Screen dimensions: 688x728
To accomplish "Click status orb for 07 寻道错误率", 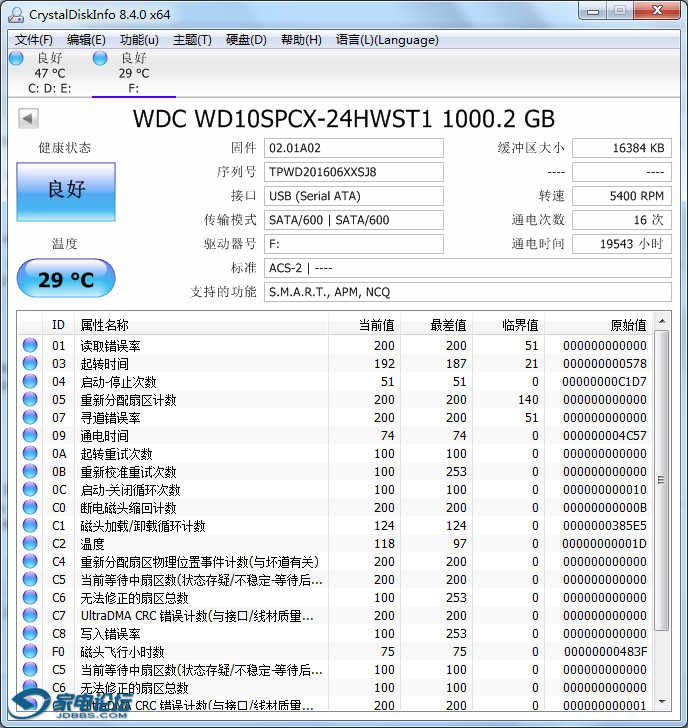I will pos(30,417).
